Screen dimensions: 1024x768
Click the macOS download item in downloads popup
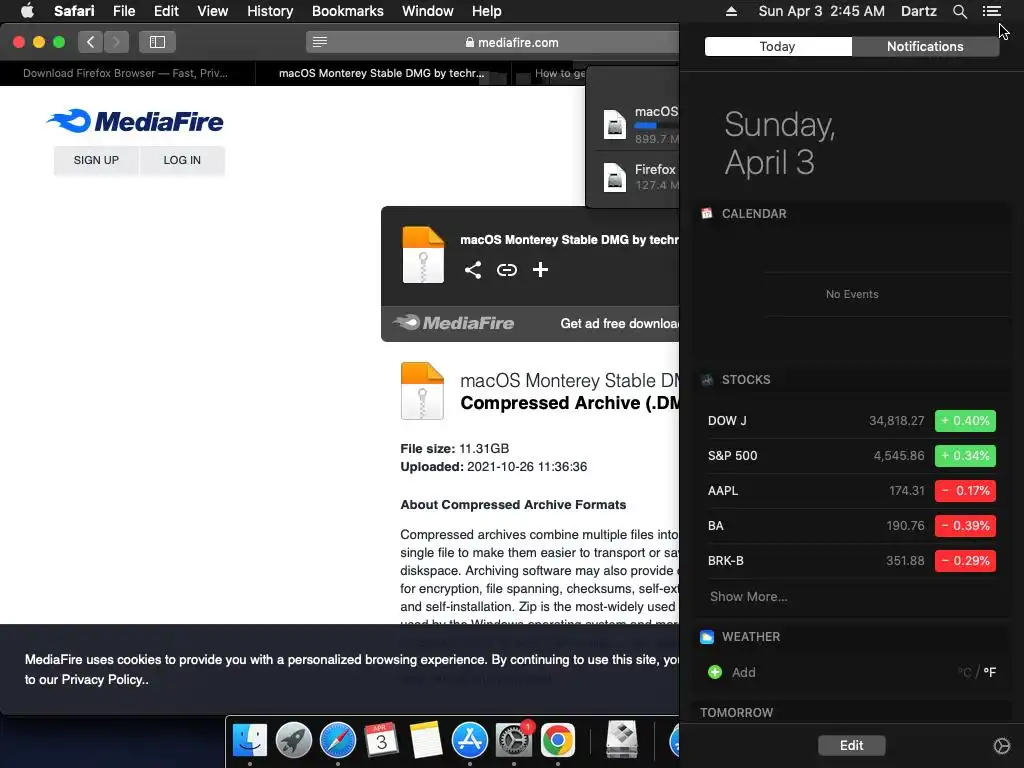click(633, 124)
